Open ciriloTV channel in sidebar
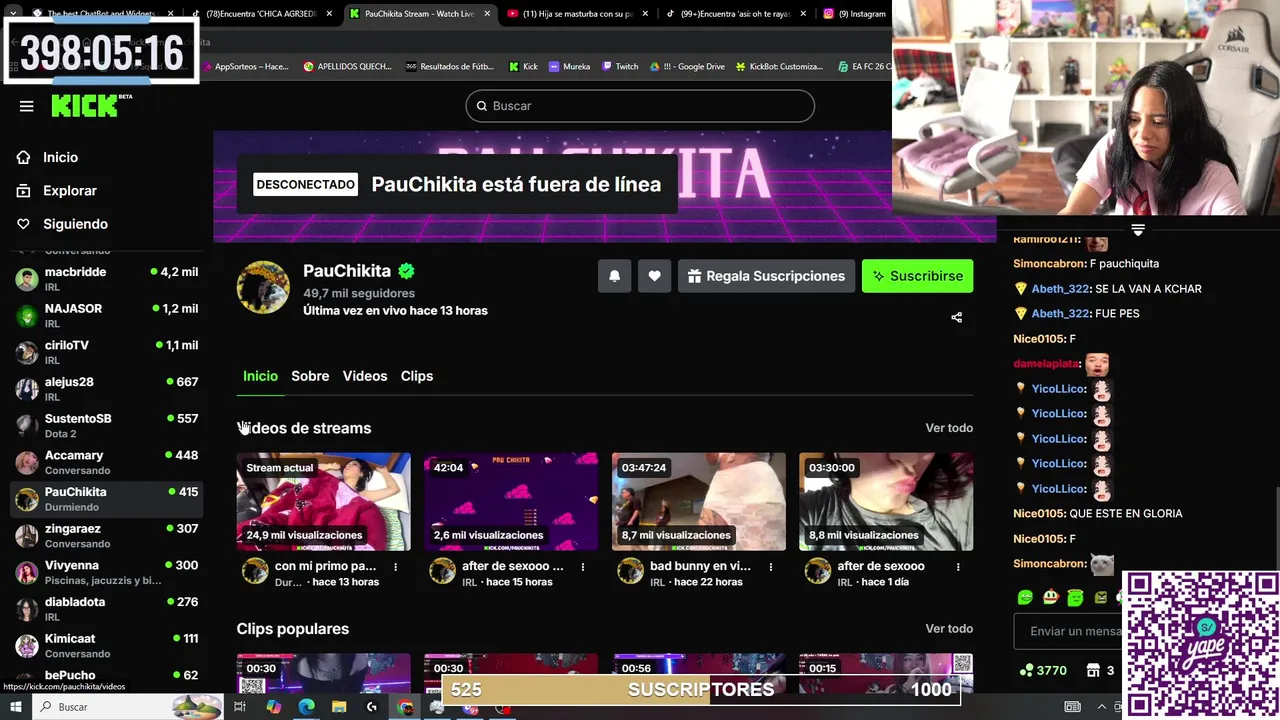 click(x=106, y=352)
